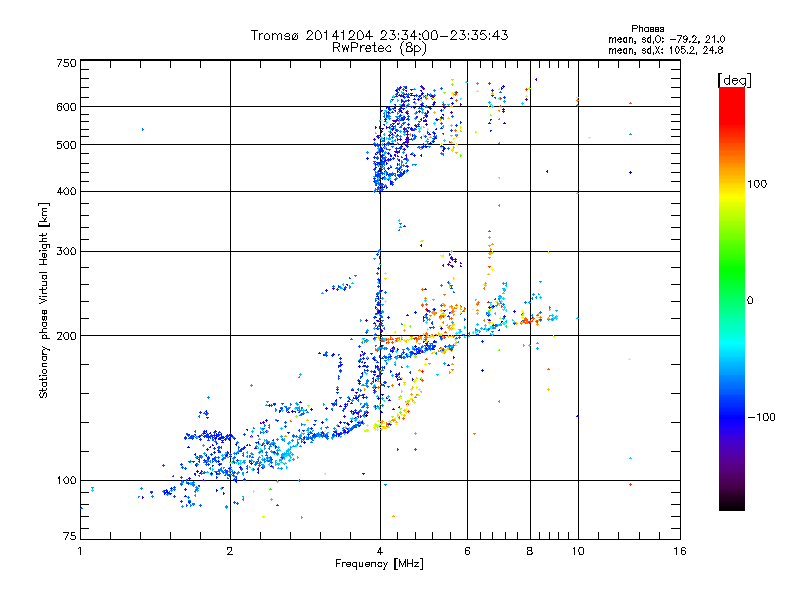The image size is (800, 600).
Task: Click the y-axis tick label '75'
Action: point(70,536)
